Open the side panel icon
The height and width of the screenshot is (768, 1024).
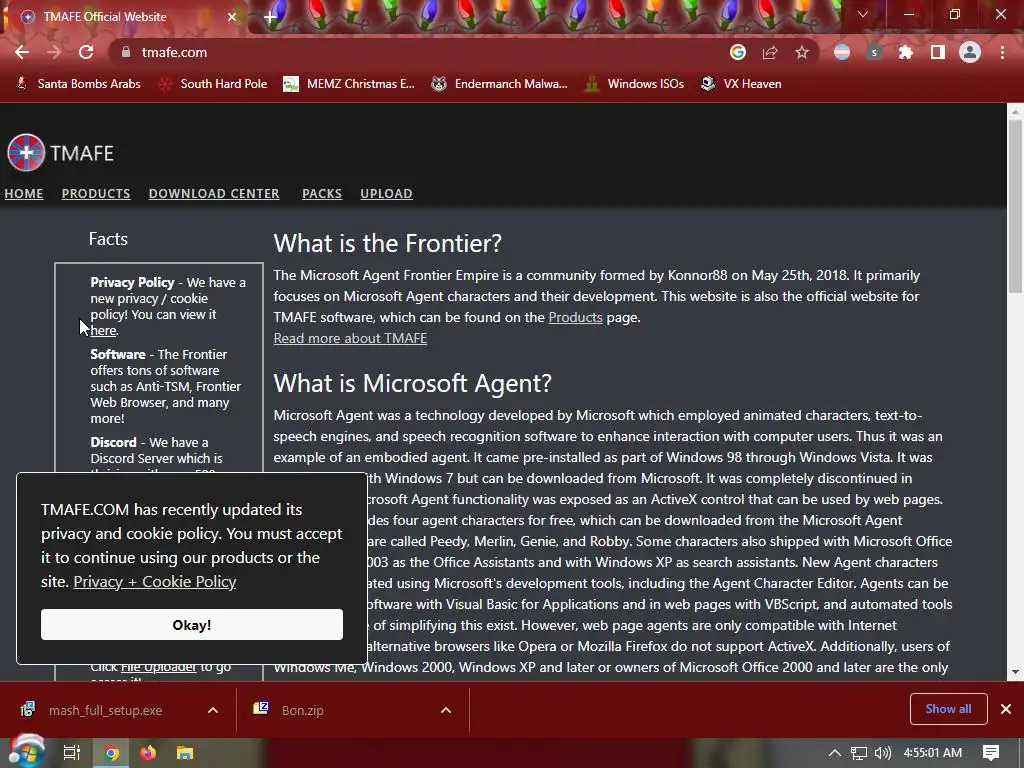coord(938,52)
